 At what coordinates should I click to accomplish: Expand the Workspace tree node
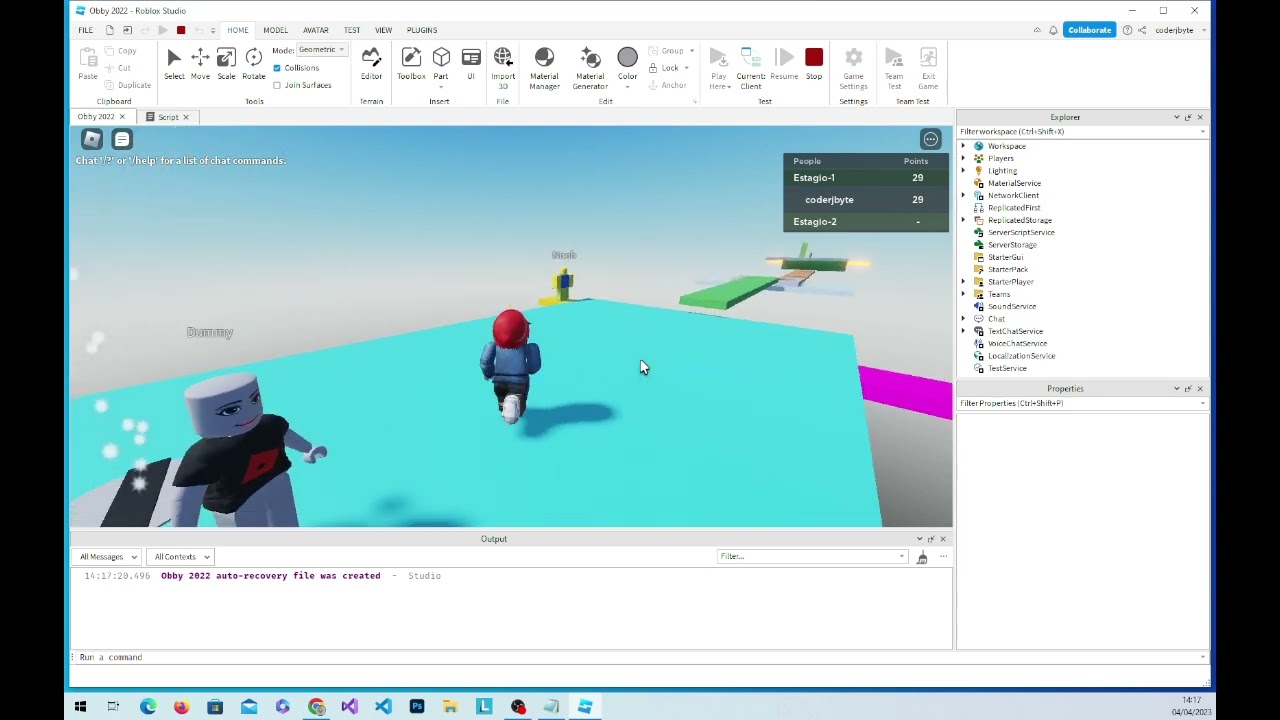click(x=964, y=146)
